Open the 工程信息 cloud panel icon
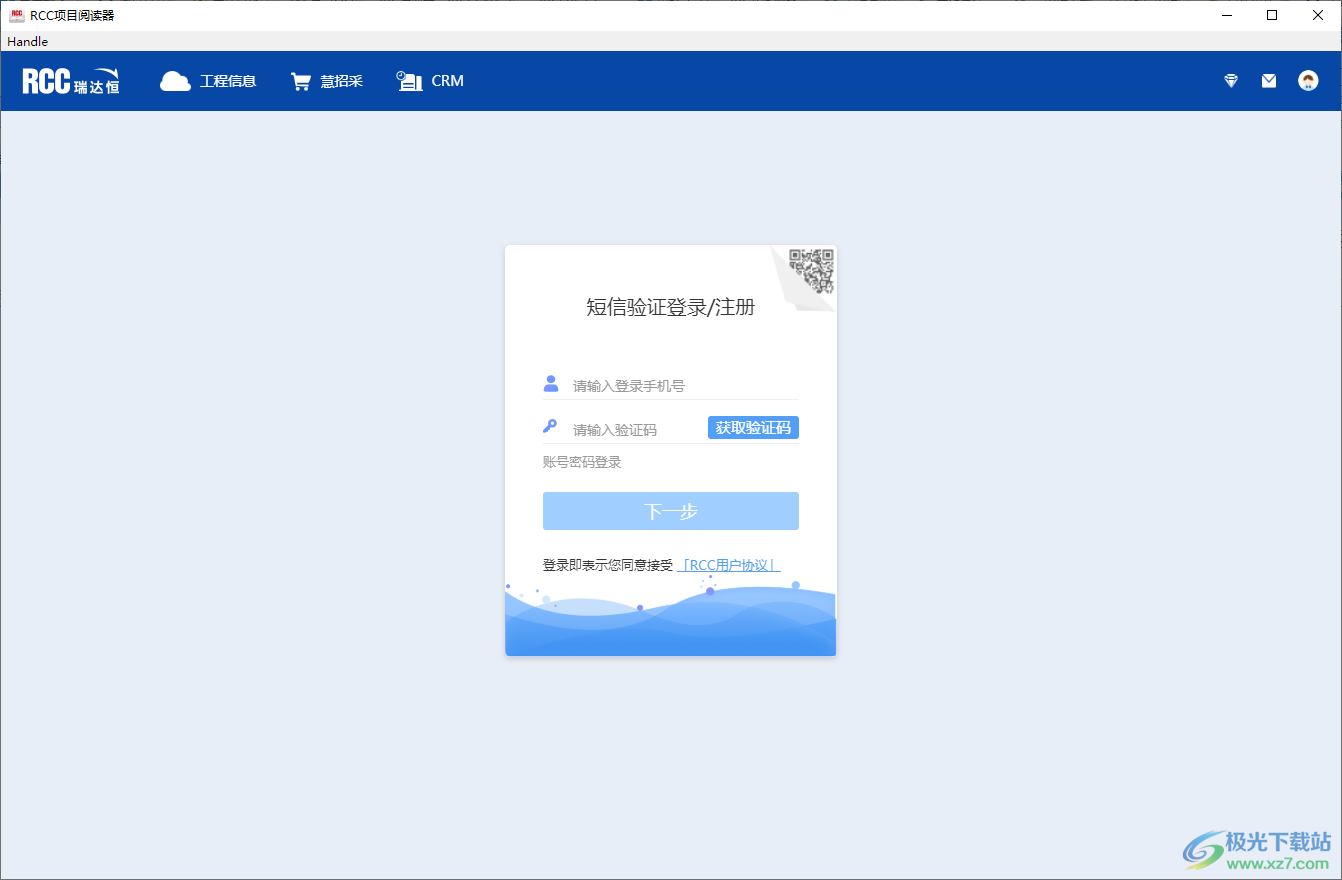This screenshot has width=1342, height=880. 176,80
